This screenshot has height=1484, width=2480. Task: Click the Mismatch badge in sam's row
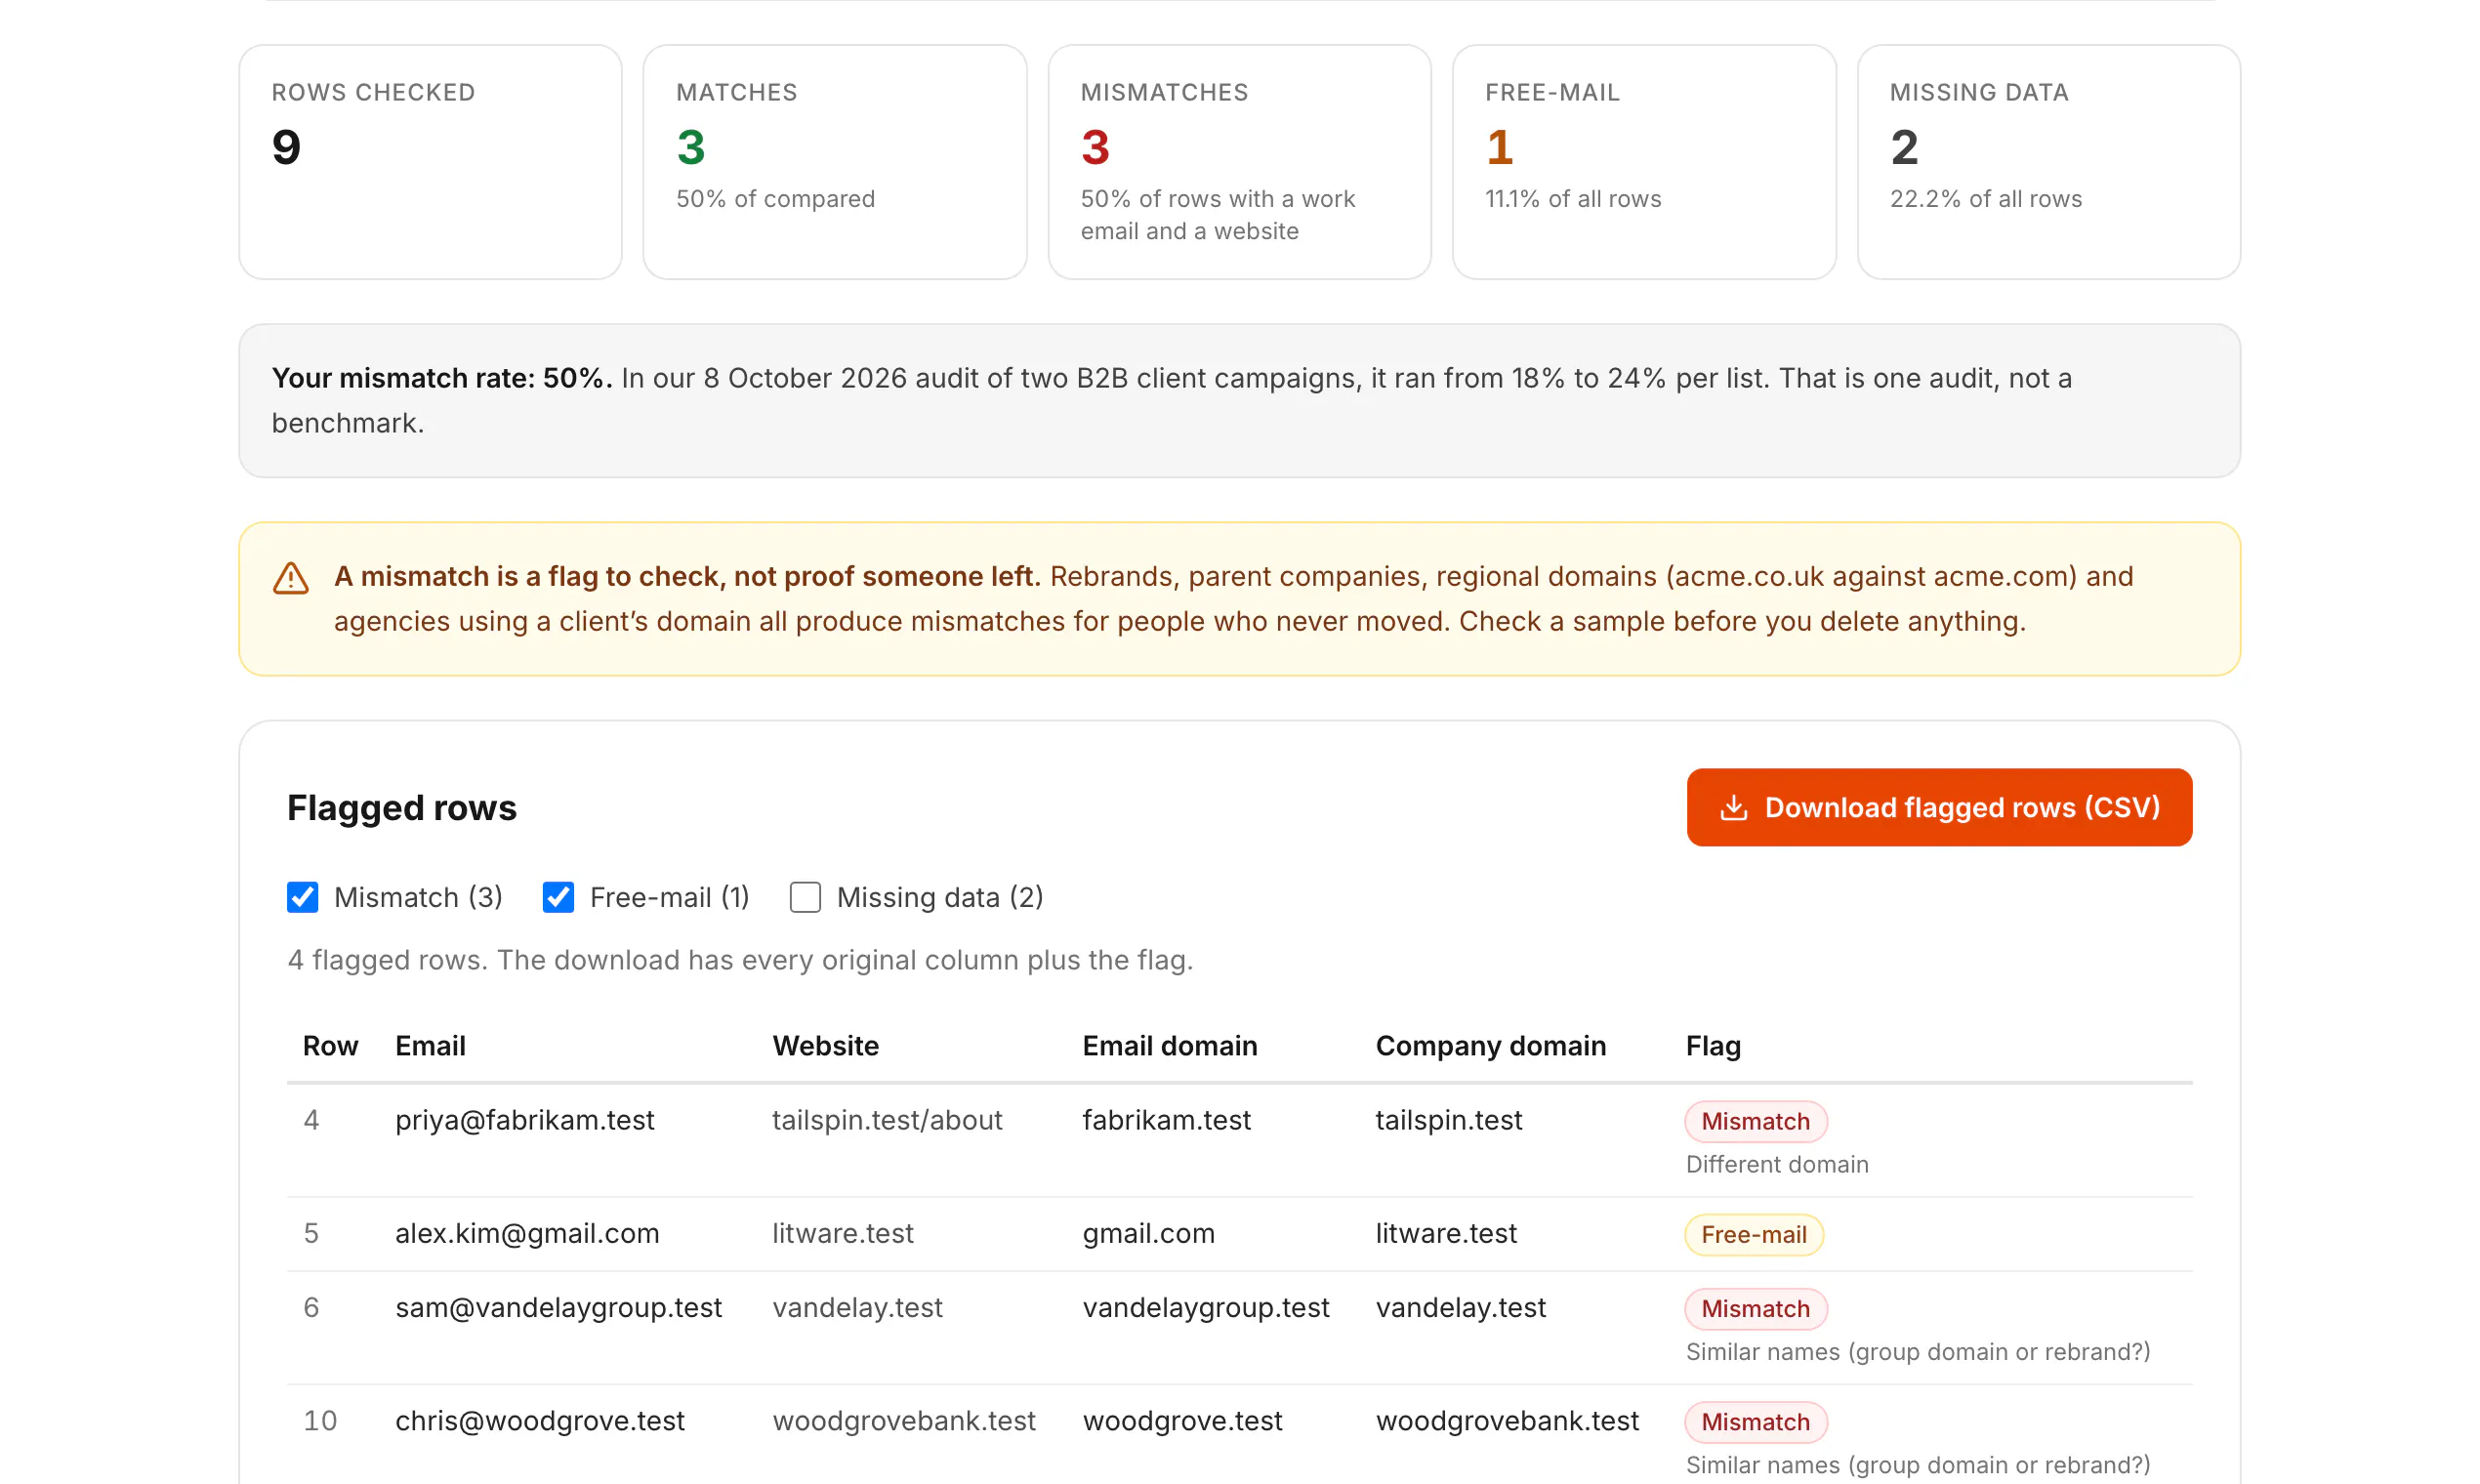pyautogui.click(x=1755, y=1309)
